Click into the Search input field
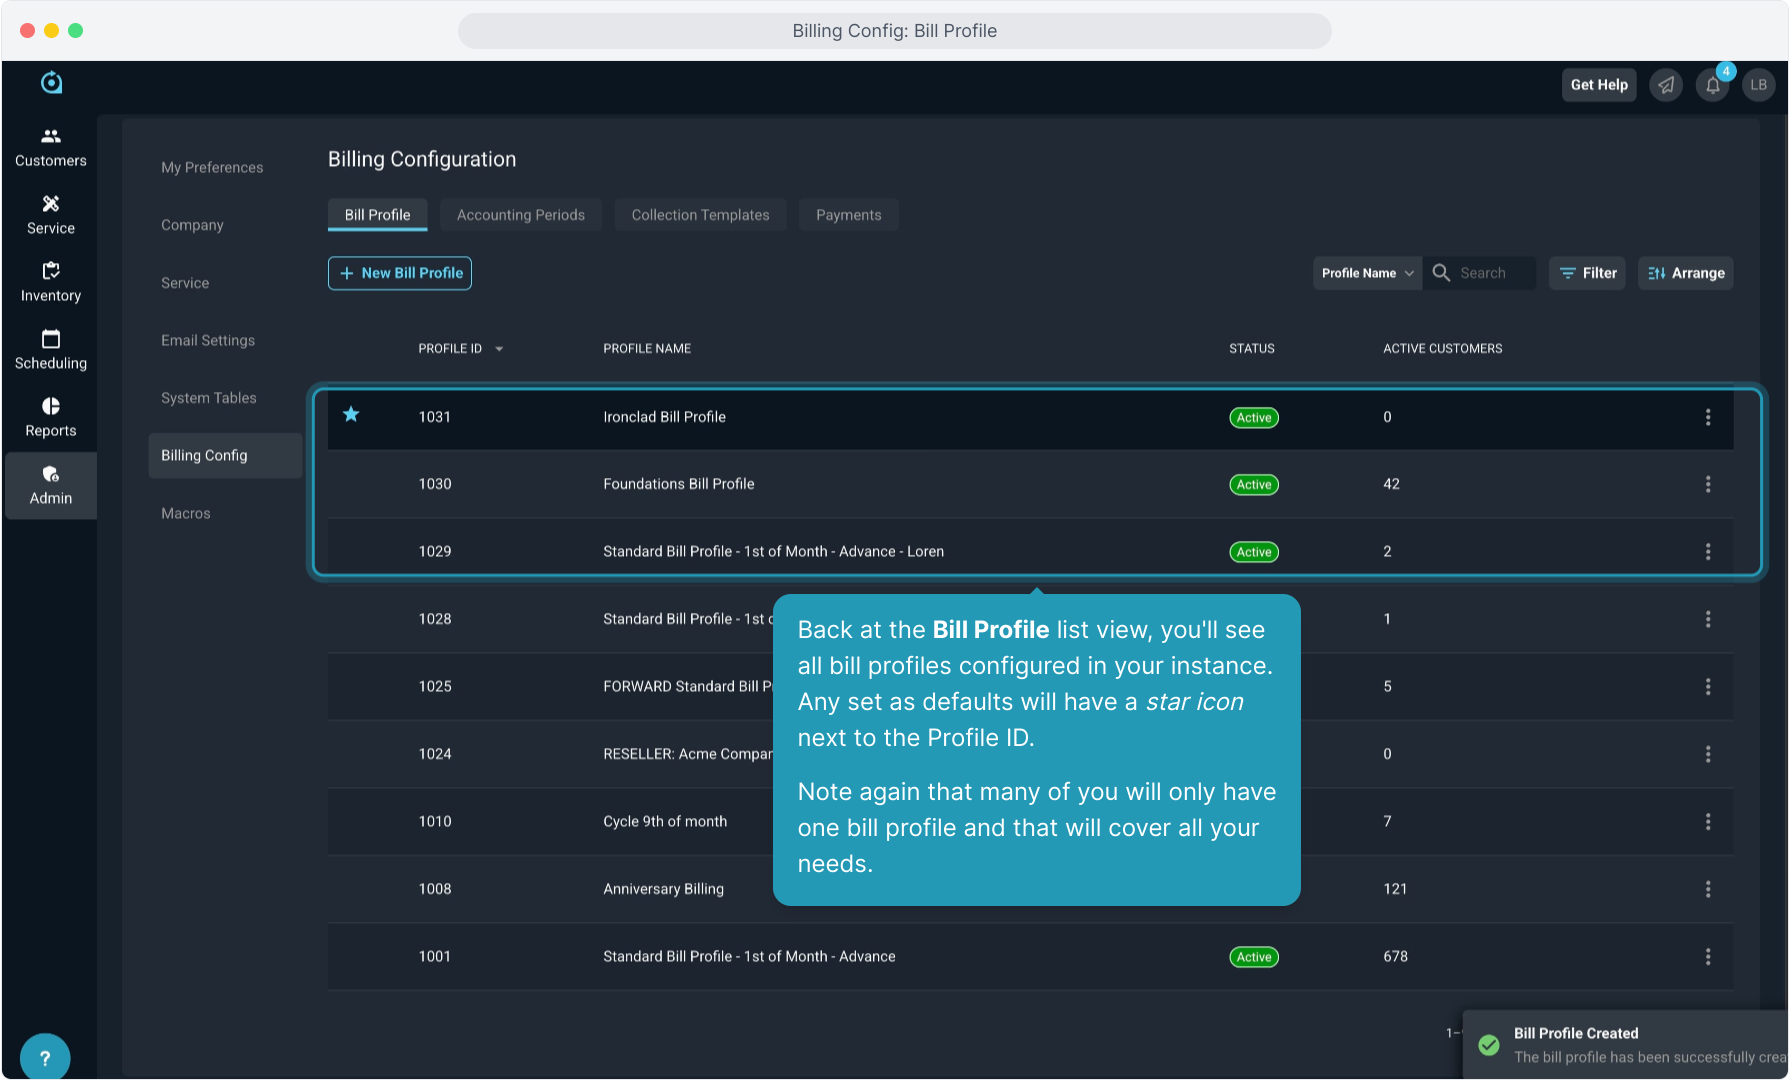This screenshot has height=1080, width=1790. (x=1492, y=273)
